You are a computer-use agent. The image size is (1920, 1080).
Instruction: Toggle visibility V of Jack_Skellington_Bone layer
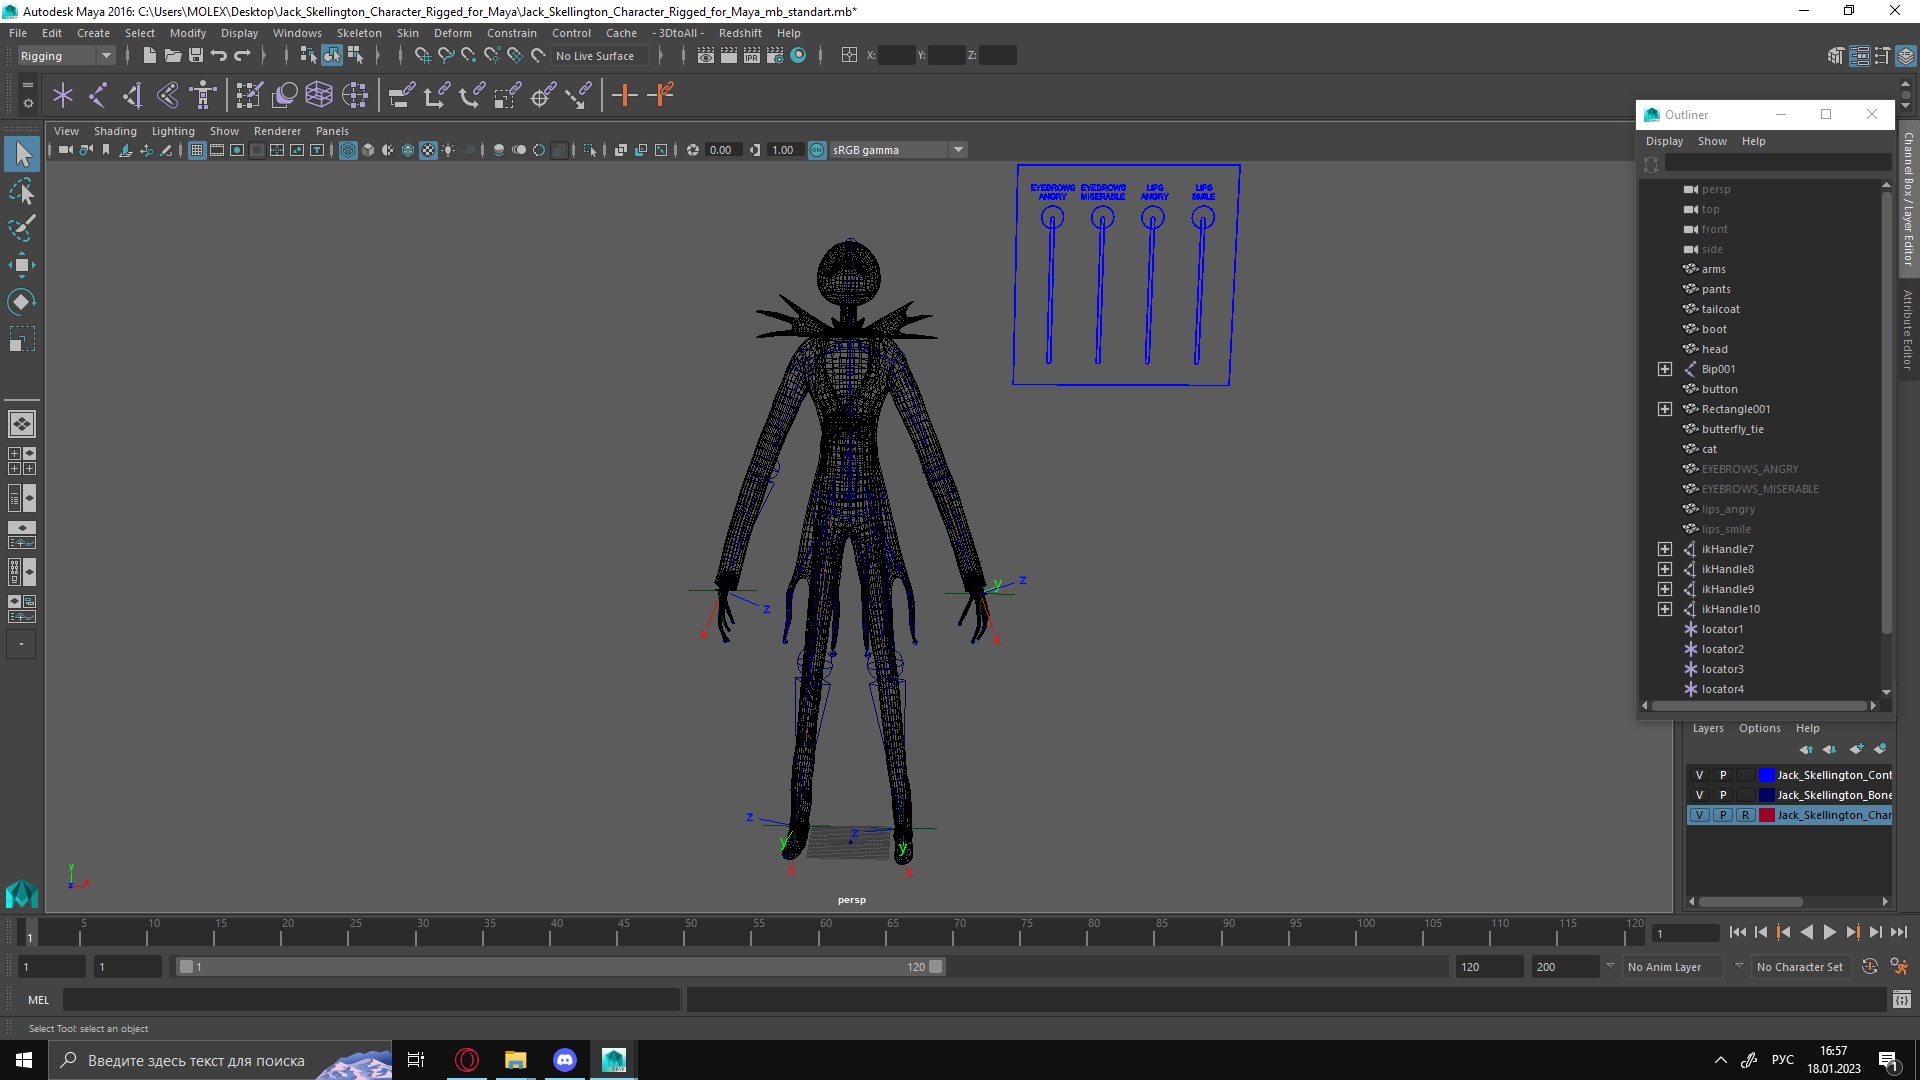(1699, 795)
